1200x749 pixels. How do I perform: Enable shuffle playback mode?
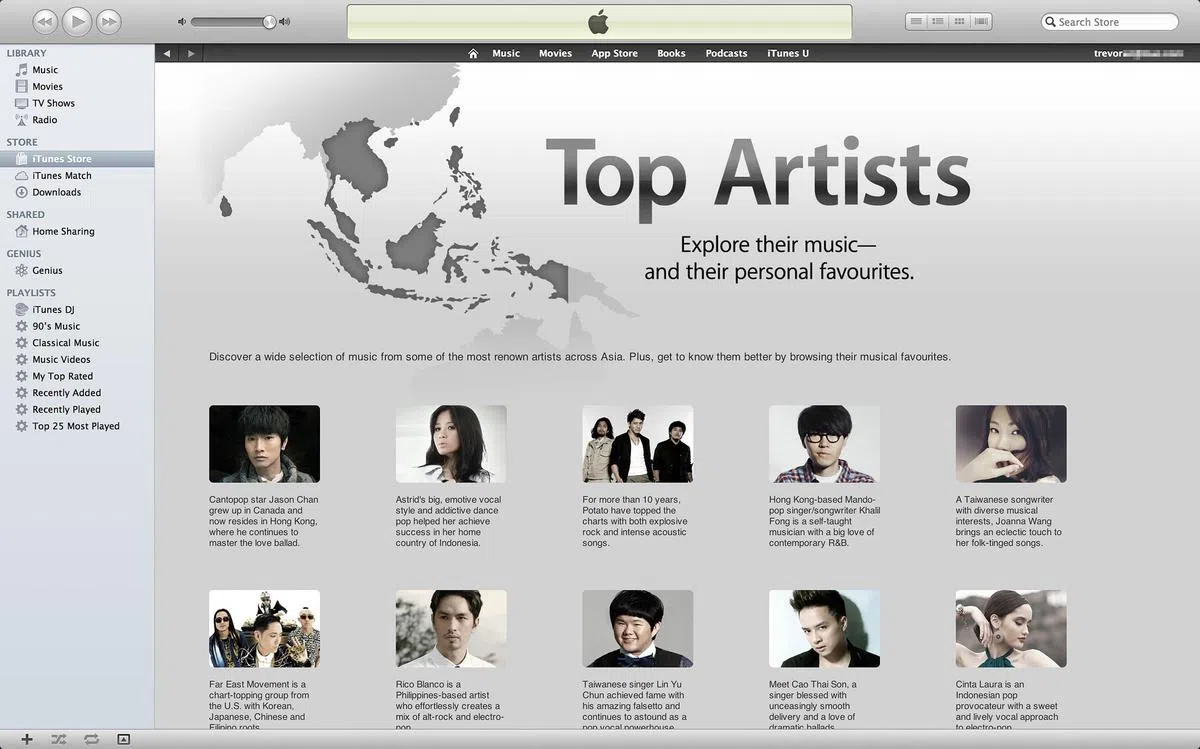click(57, 739)
